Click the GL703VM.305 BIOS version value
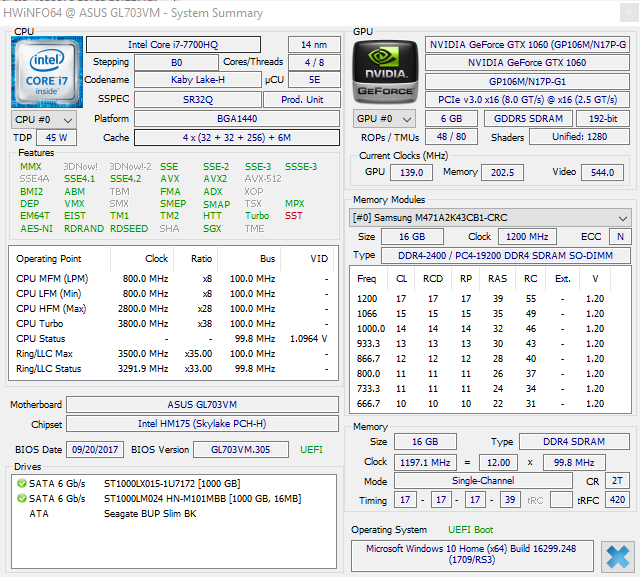640x577 pixels. (x=240, y=450)
